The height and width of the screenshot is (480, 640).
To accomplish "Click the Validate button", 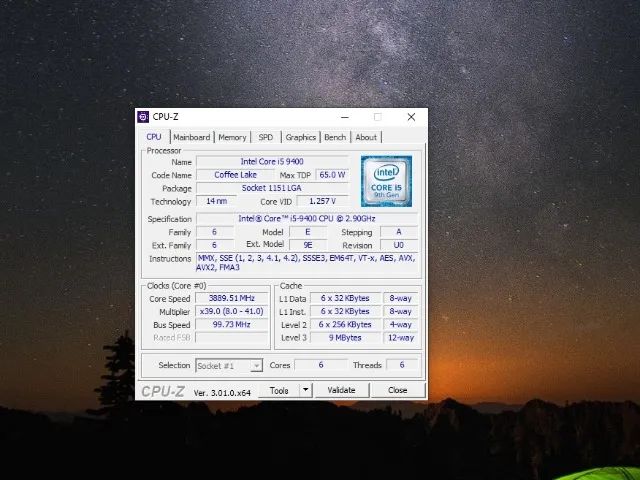I will [x=342, y=391].
